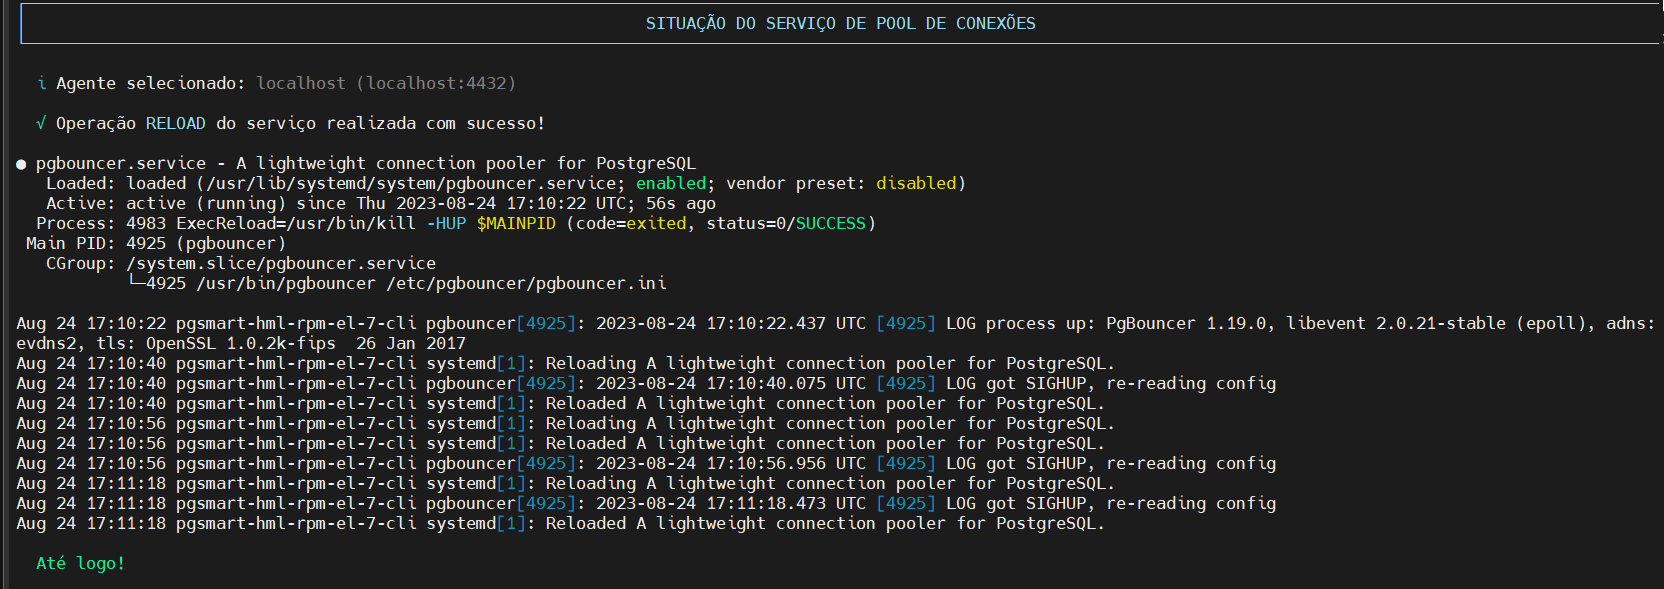This screenshot has width=1664, height=589.
Task: Select the text localhost (localhost:4432)
Action: pyautogui.click(x=386, y=83)
